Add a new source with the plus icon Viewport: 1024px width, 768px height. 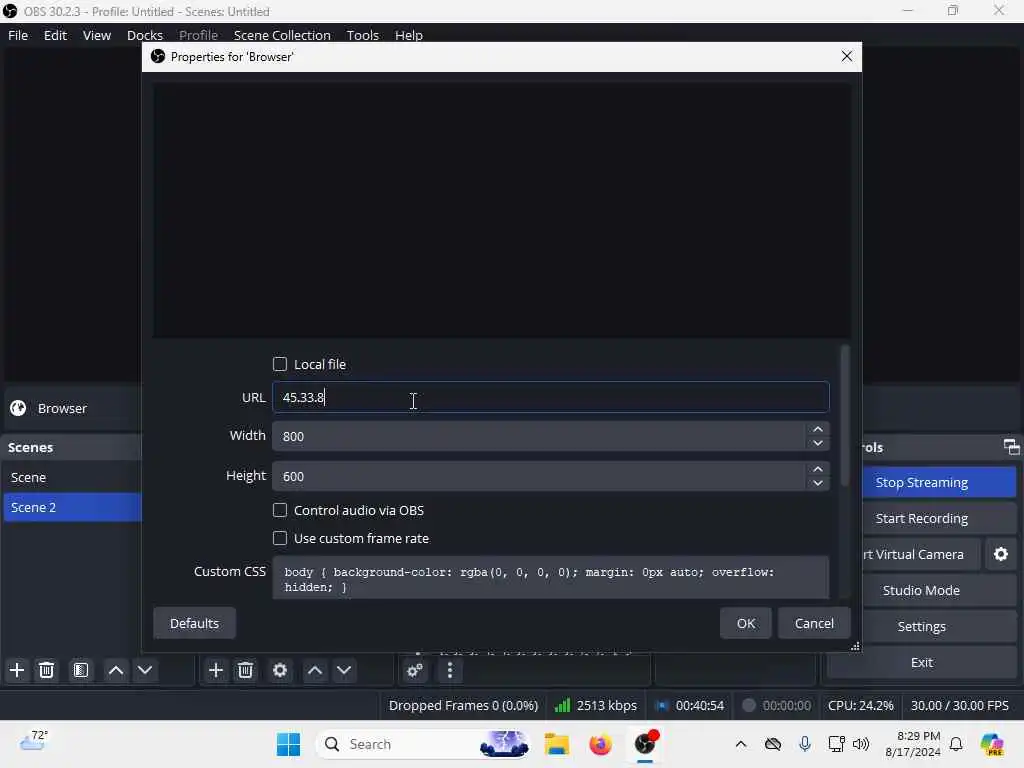(x=216, y=670)
